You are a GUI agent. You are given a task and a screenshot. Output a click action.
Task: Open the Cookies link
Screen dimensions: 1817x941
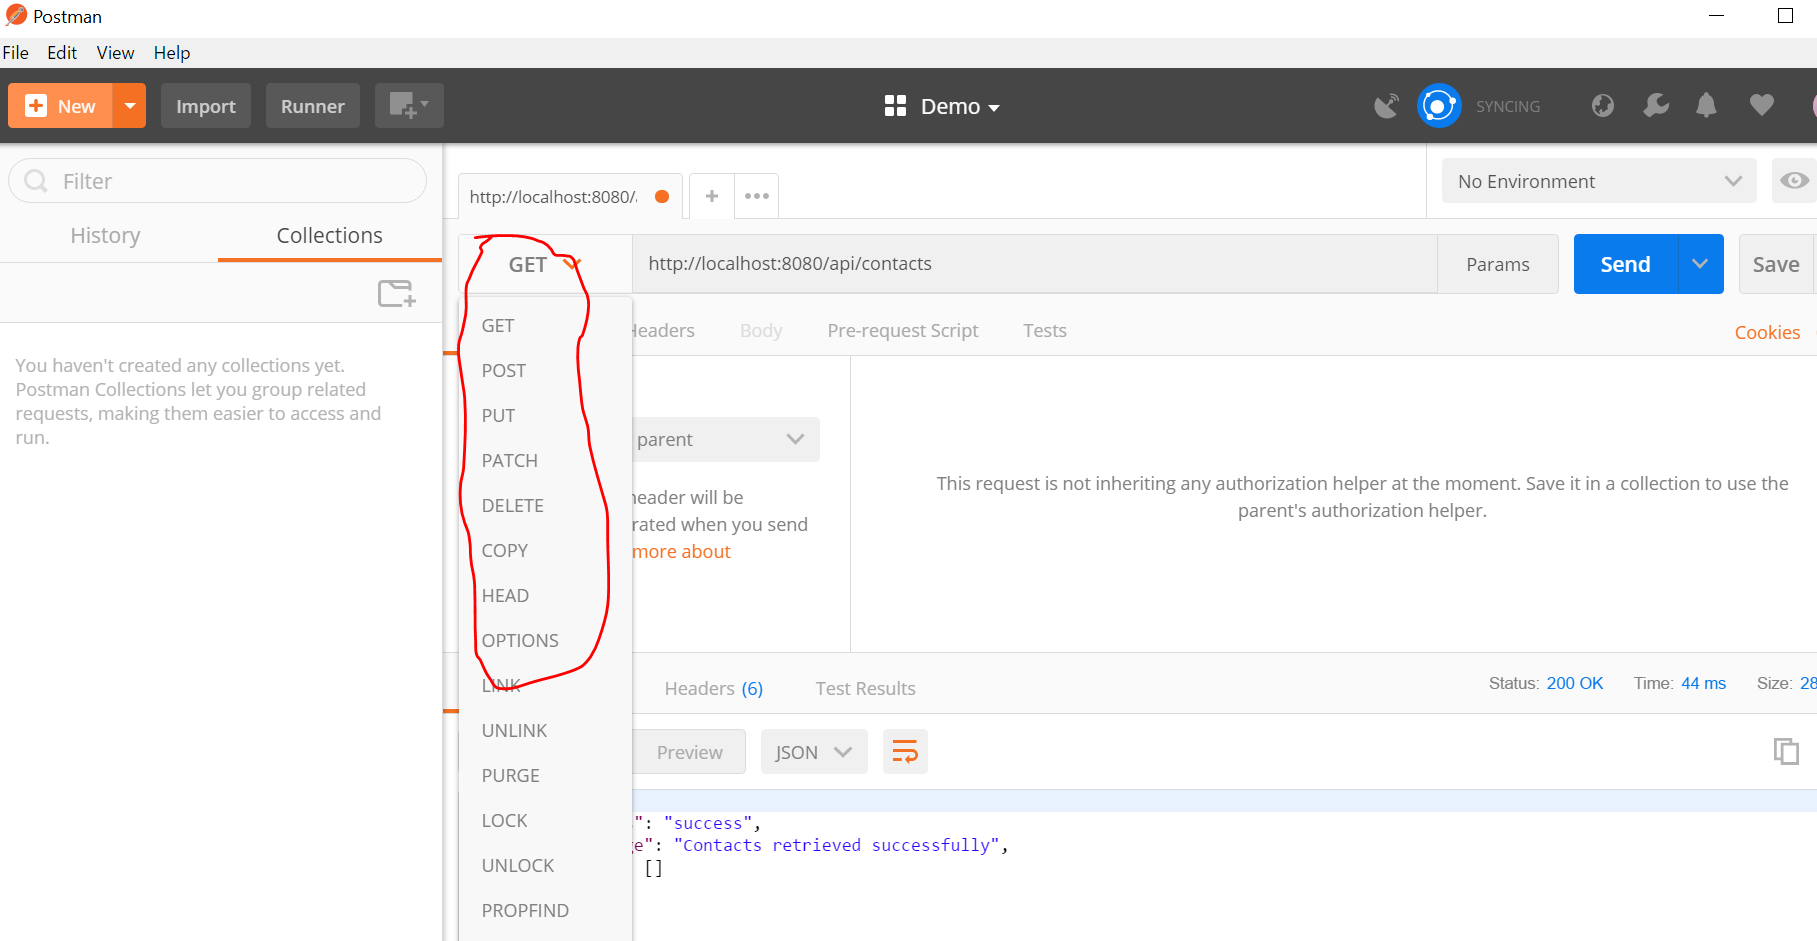click(x=1767, y=332)
